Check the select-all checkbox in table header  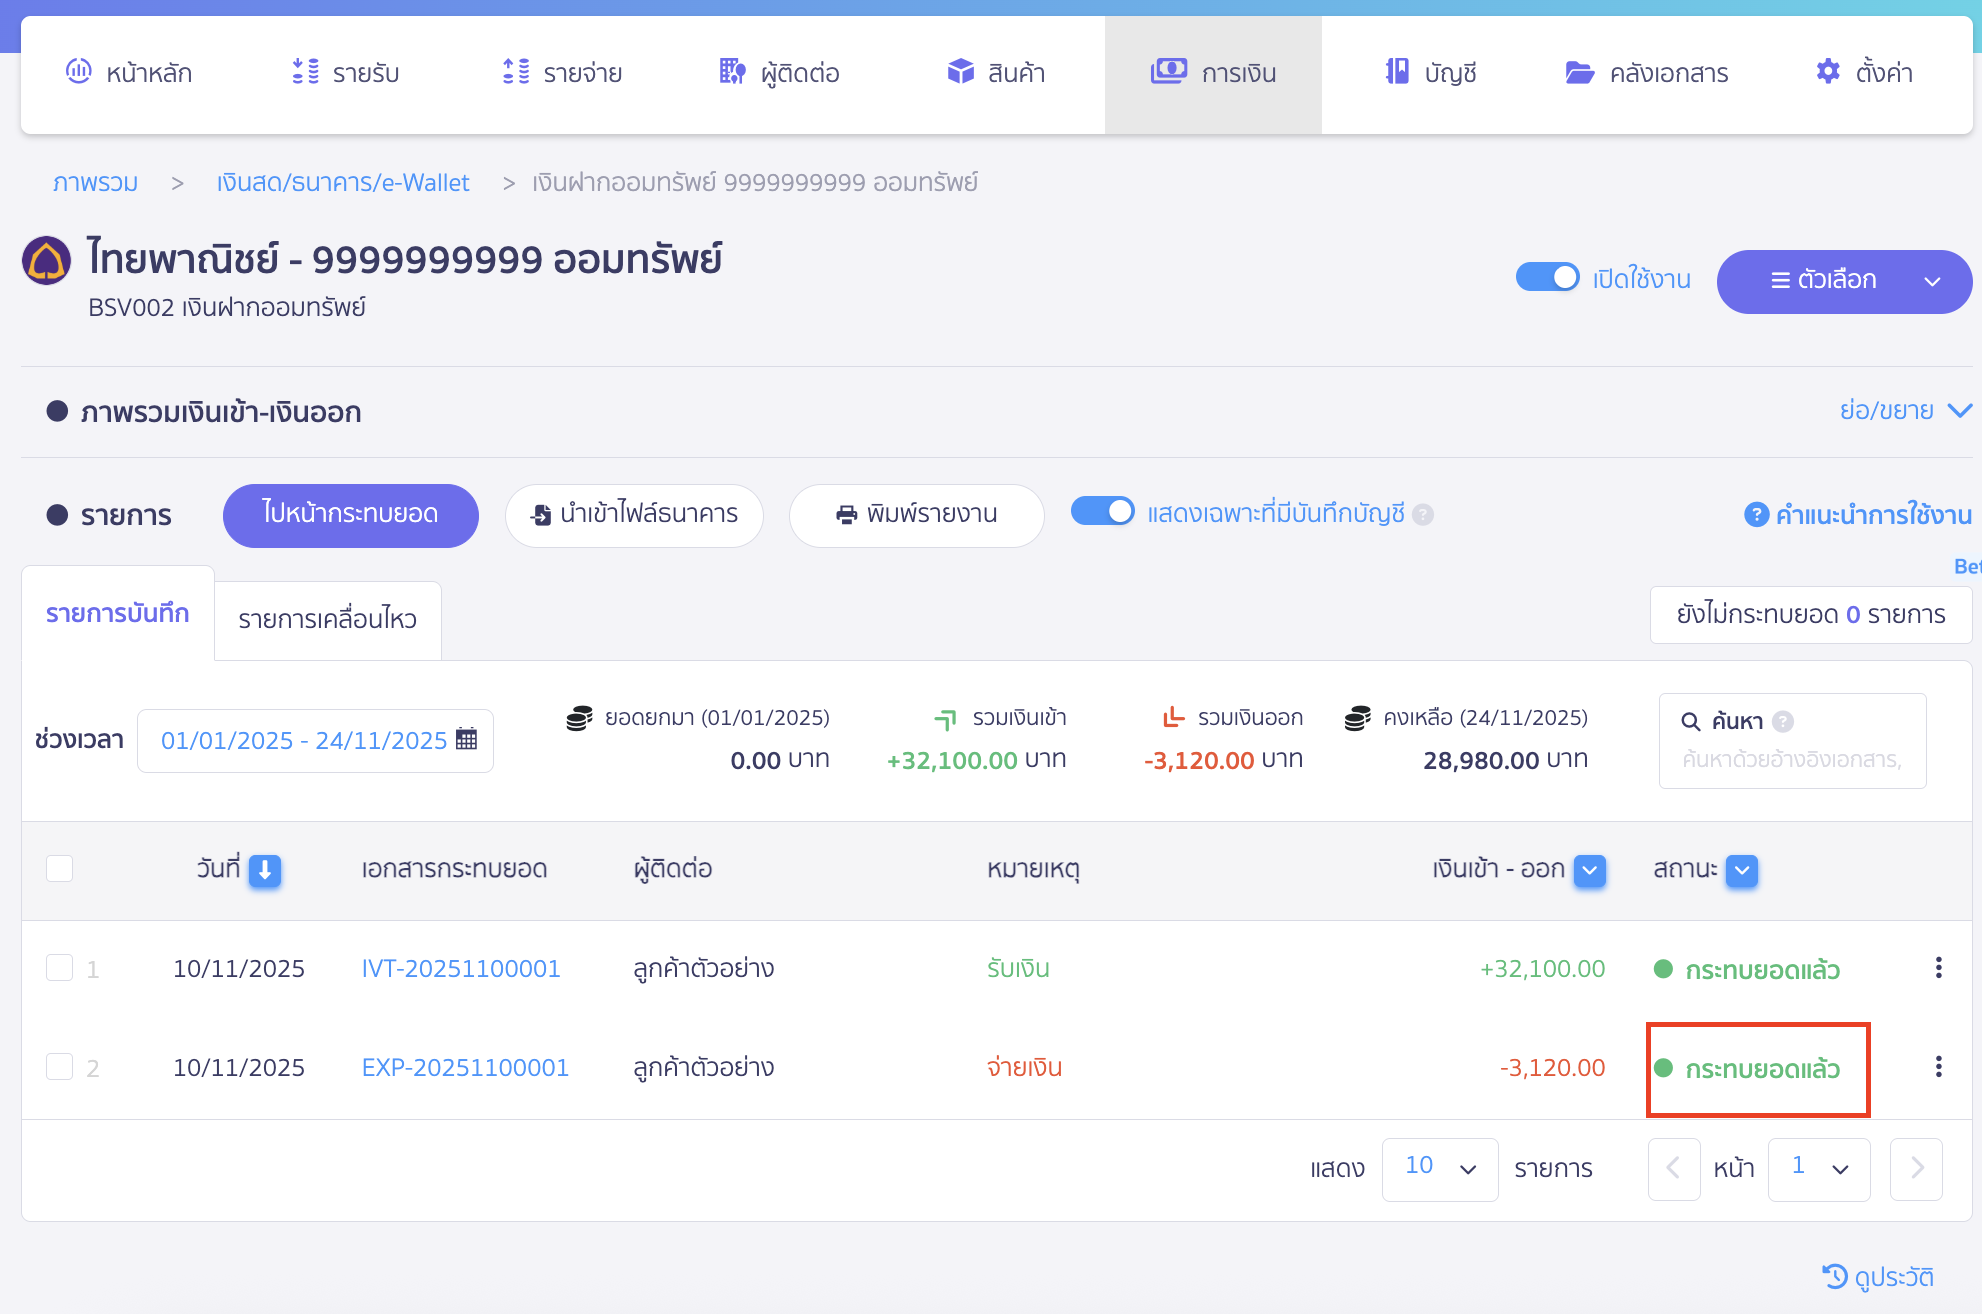60,868
